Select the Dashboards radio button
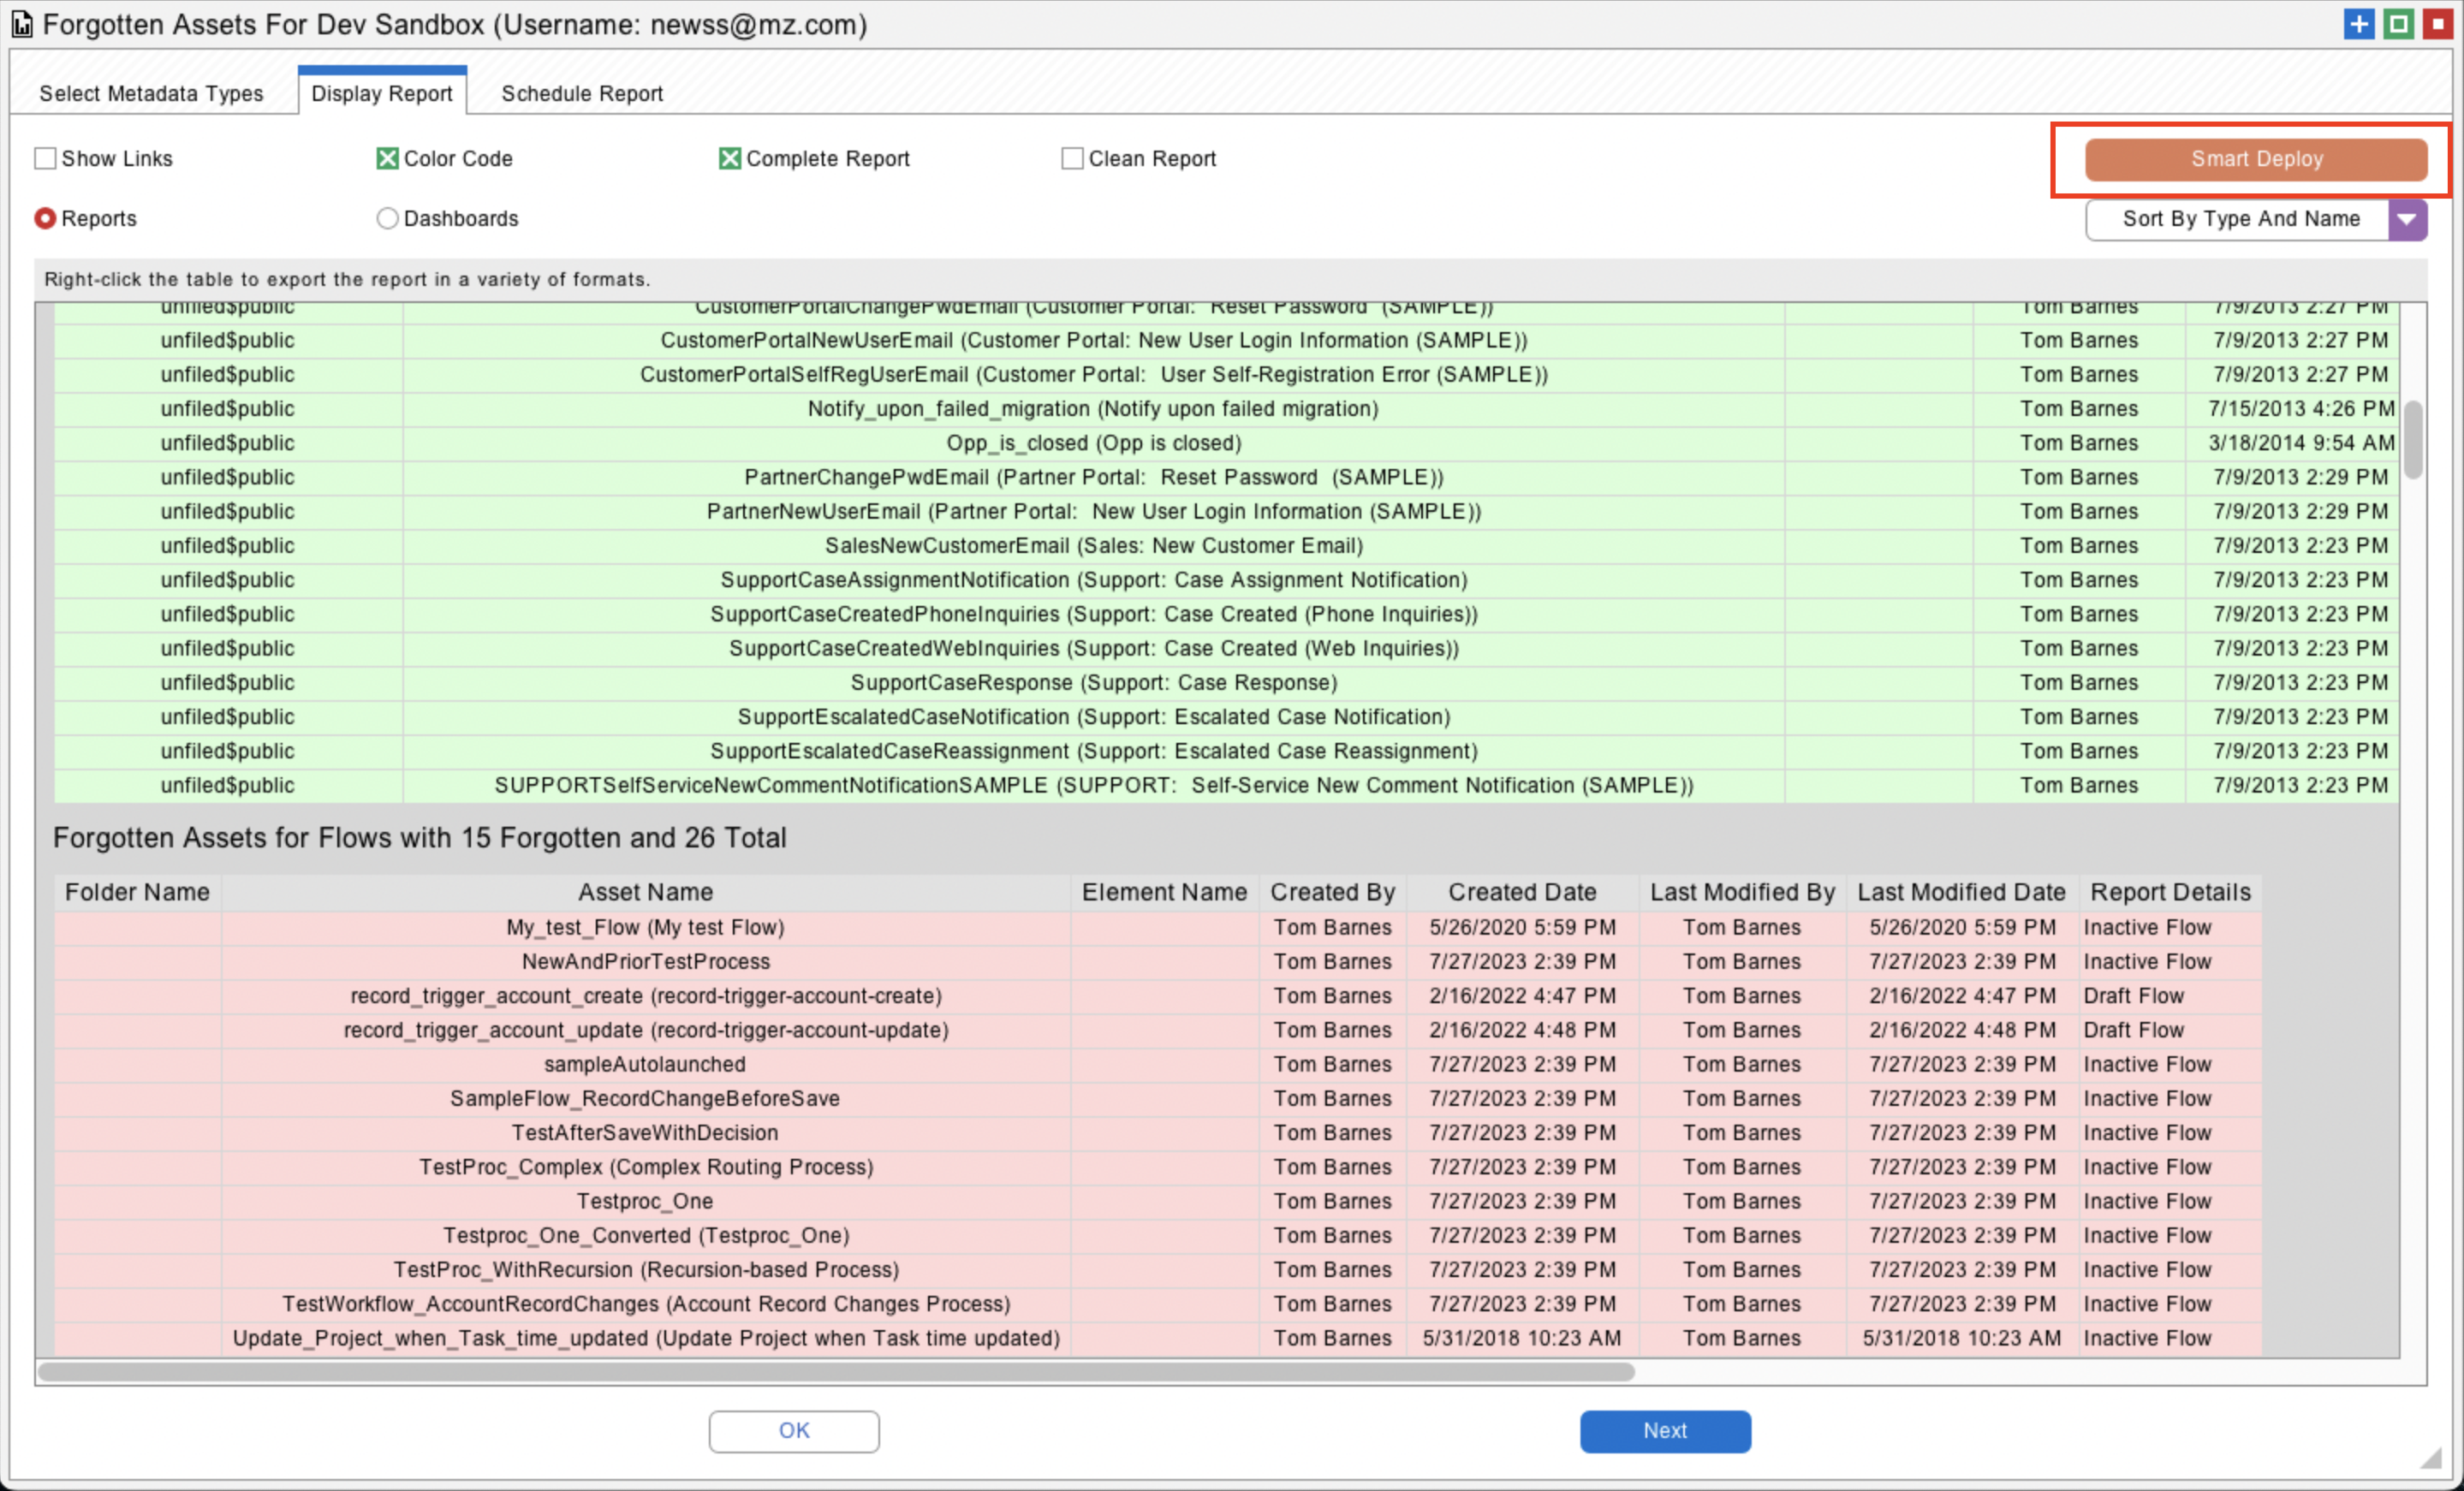Screen dimensions: 2464x1491 tap(388, 218)
